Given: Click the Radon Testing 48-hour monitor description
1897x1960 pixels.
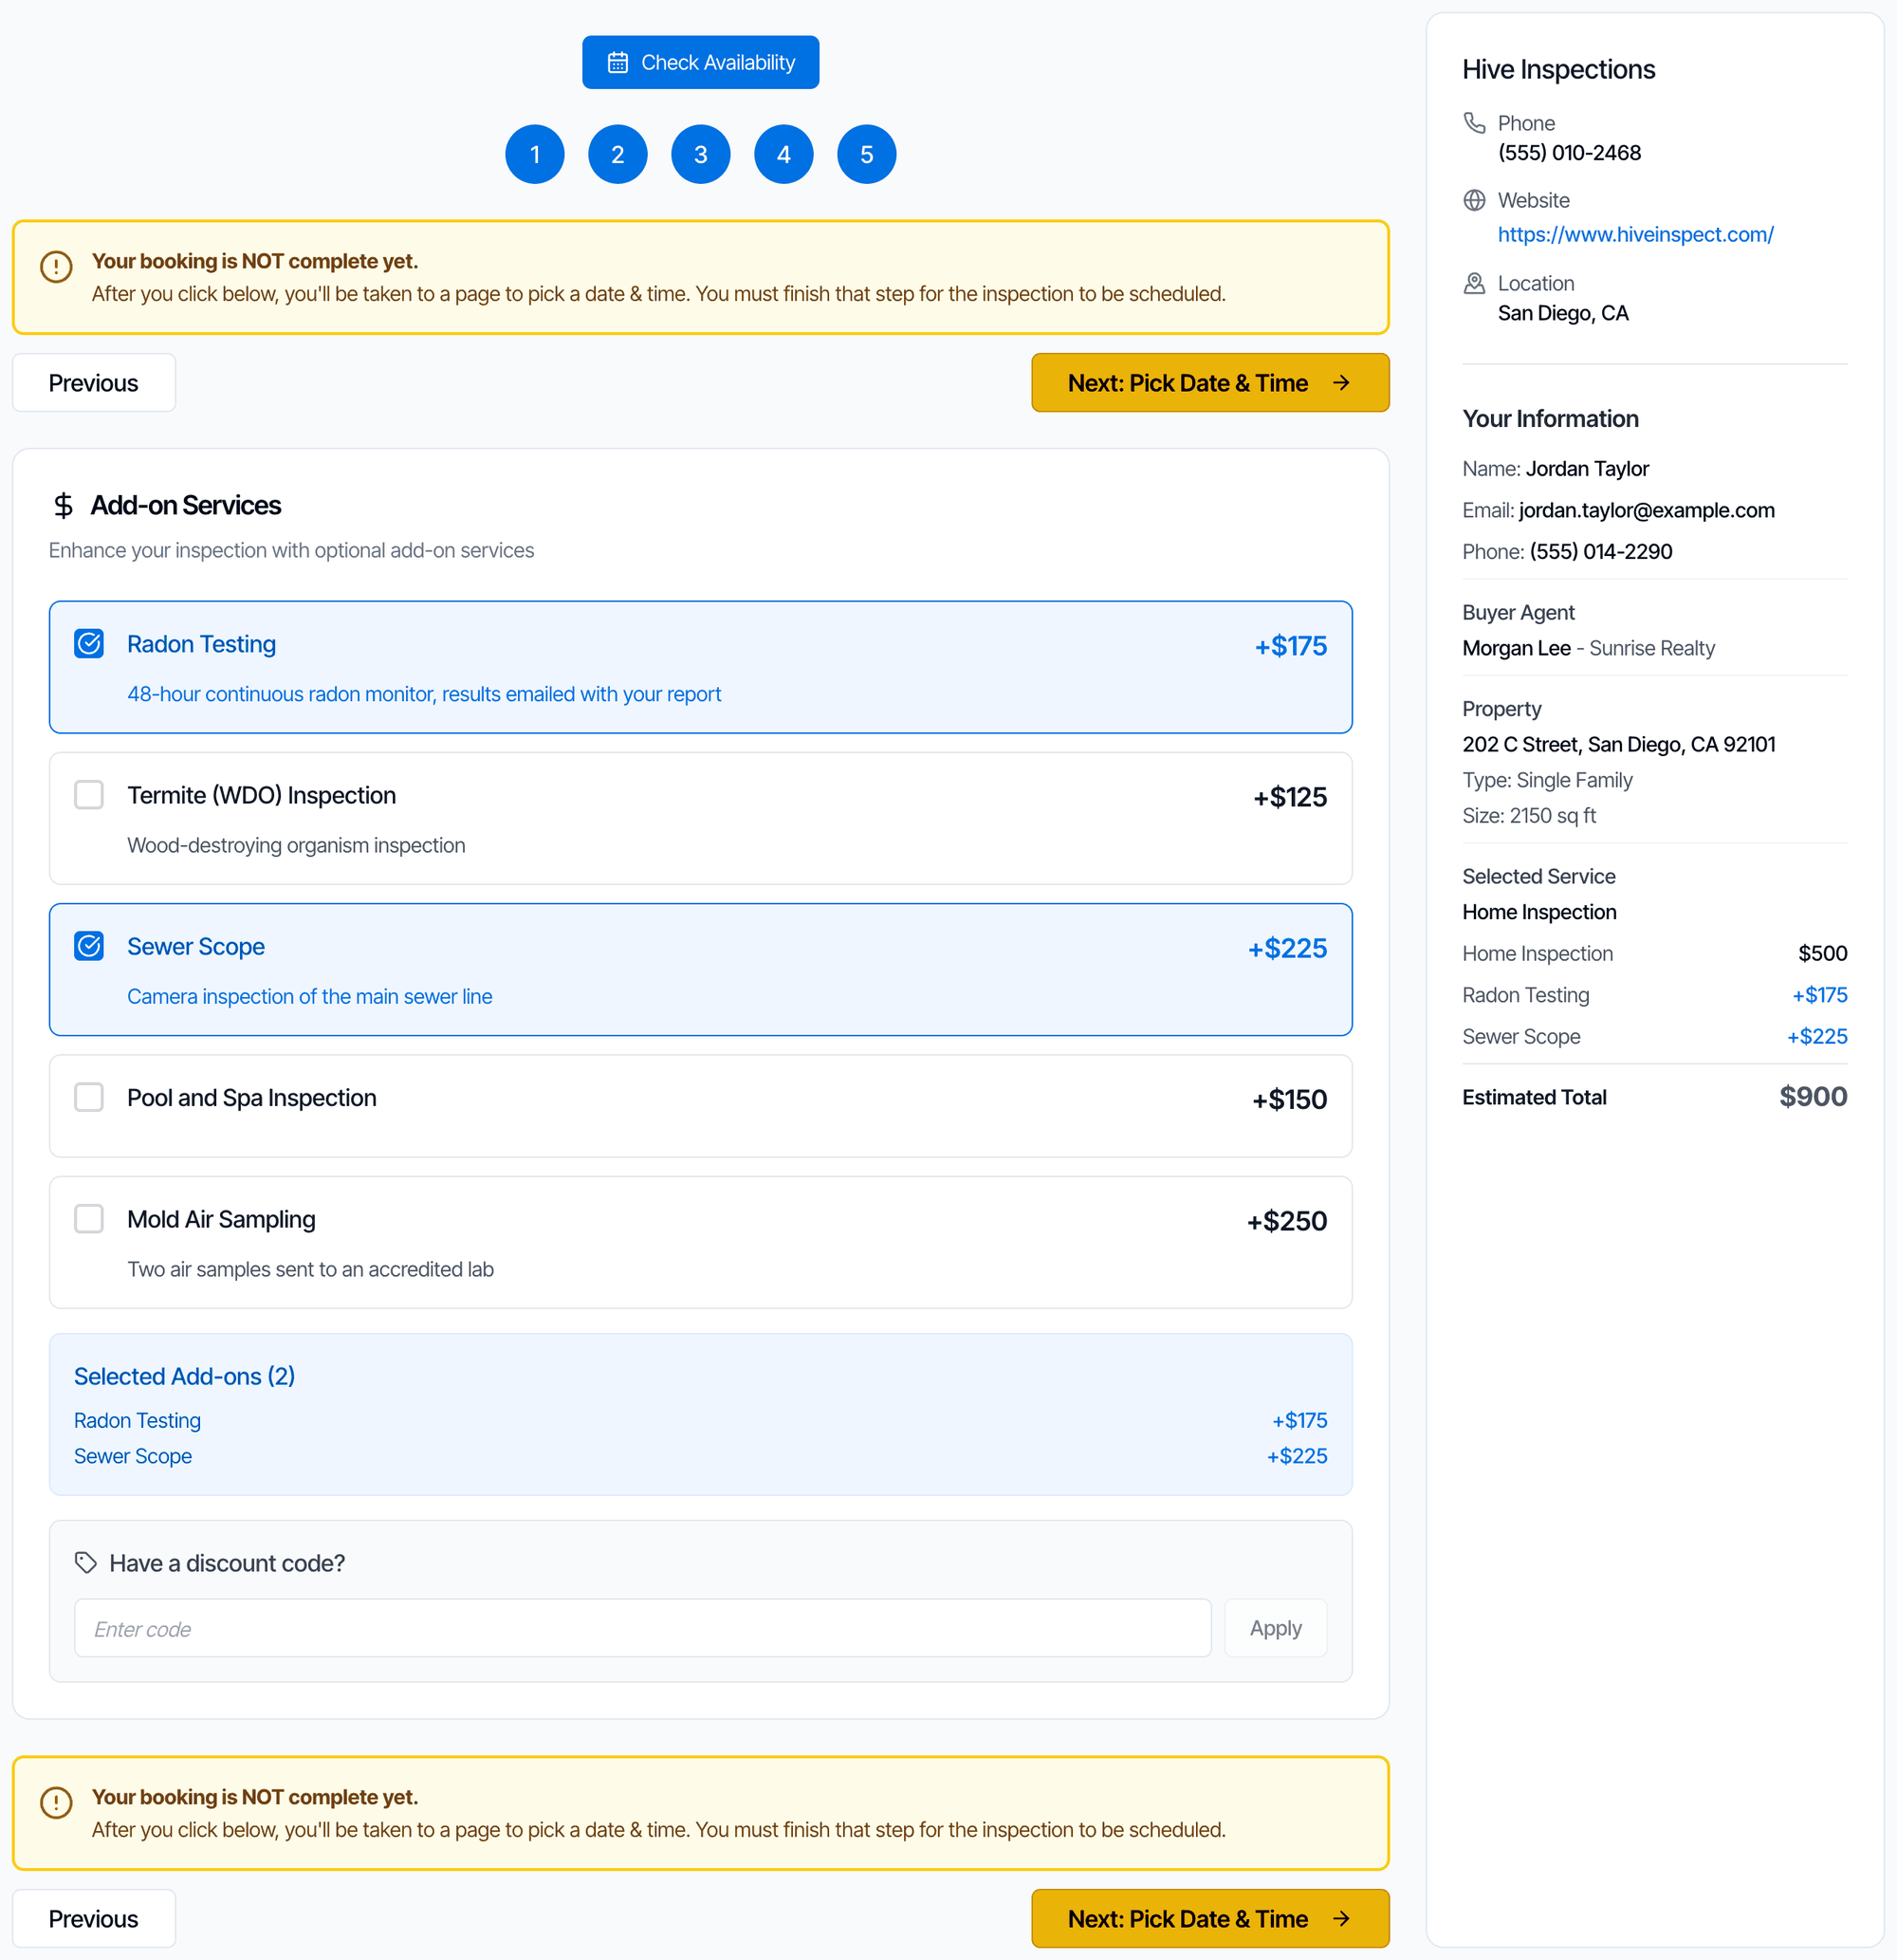Looking at the screenshot, I should 424,694.
